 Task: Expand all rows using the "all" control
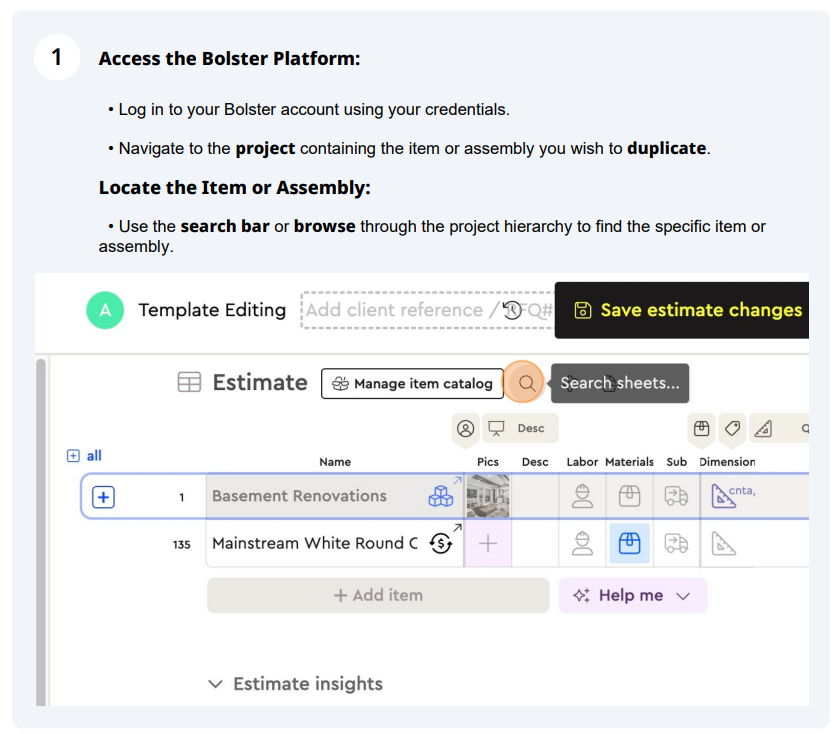[x=84, y=456]
